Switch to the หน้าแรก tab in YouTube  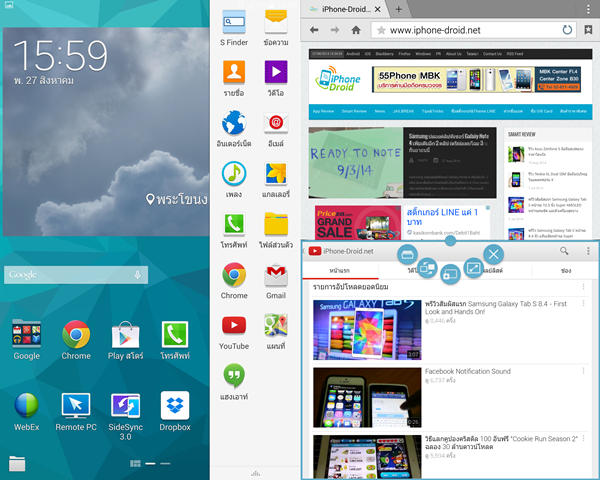pyautogui.click(x=340, y=270)
